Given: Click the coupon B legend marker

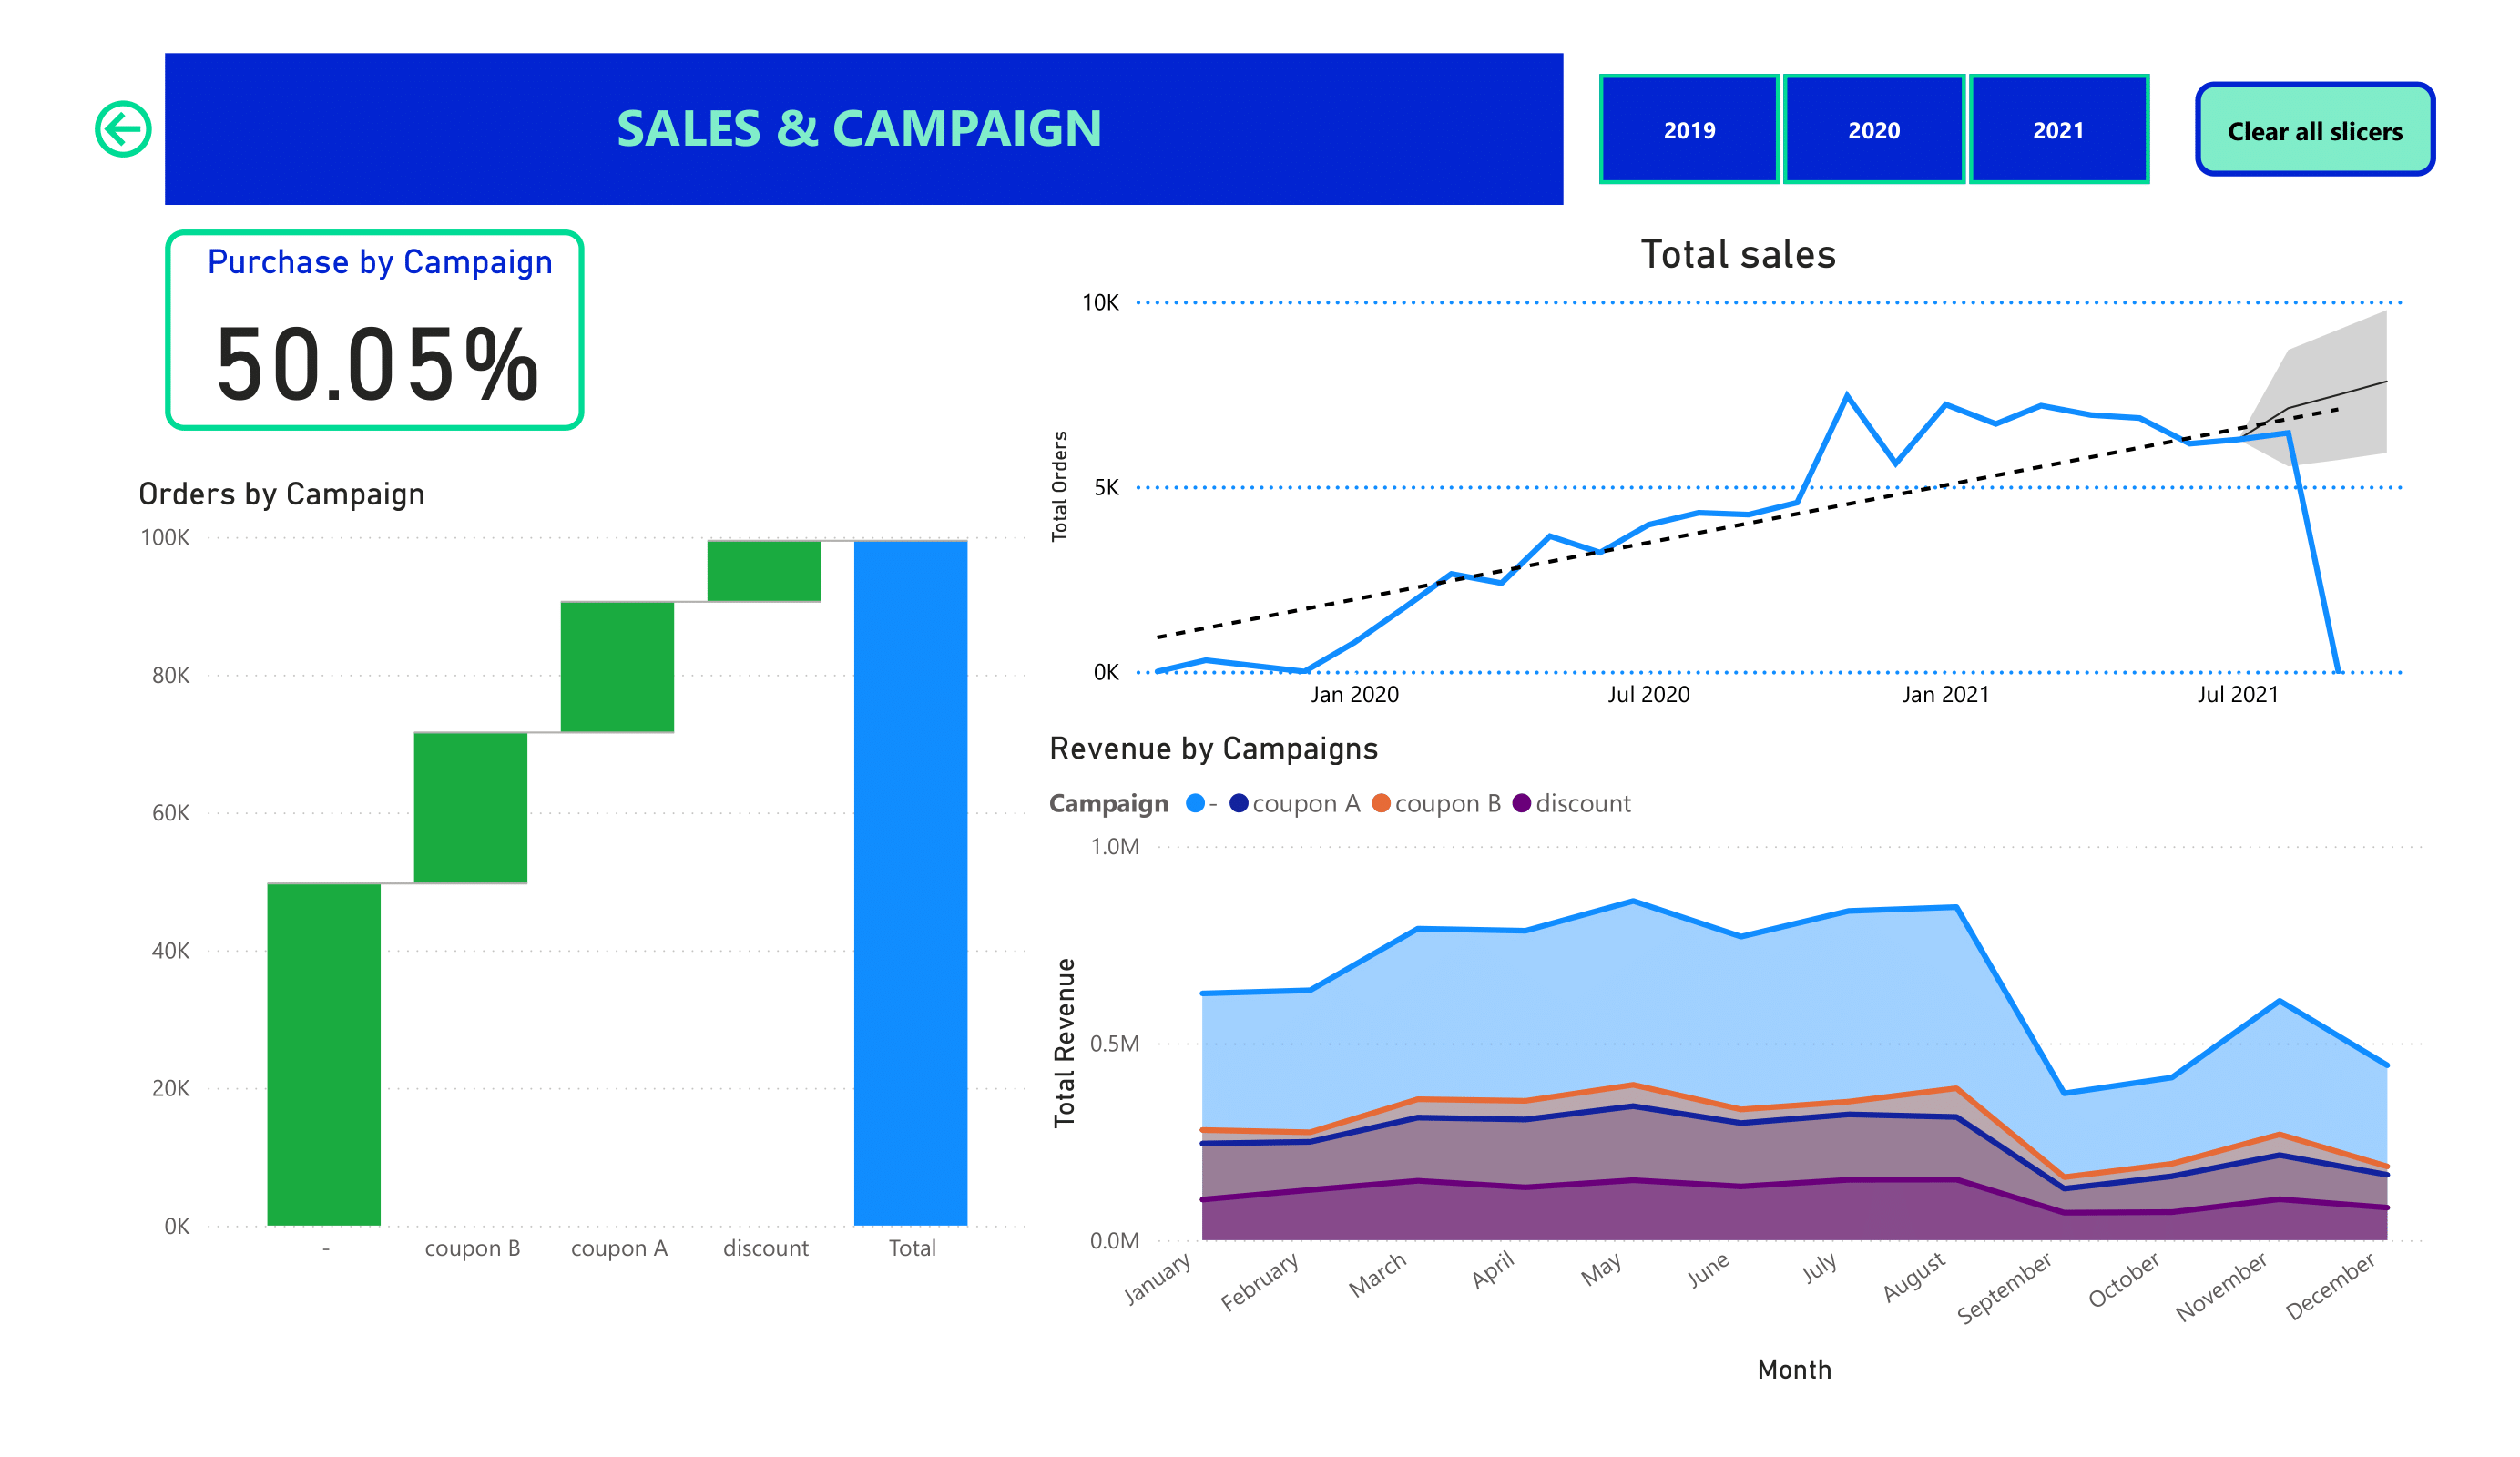Looking at the screenshot, I should [x=1381, y=803].
